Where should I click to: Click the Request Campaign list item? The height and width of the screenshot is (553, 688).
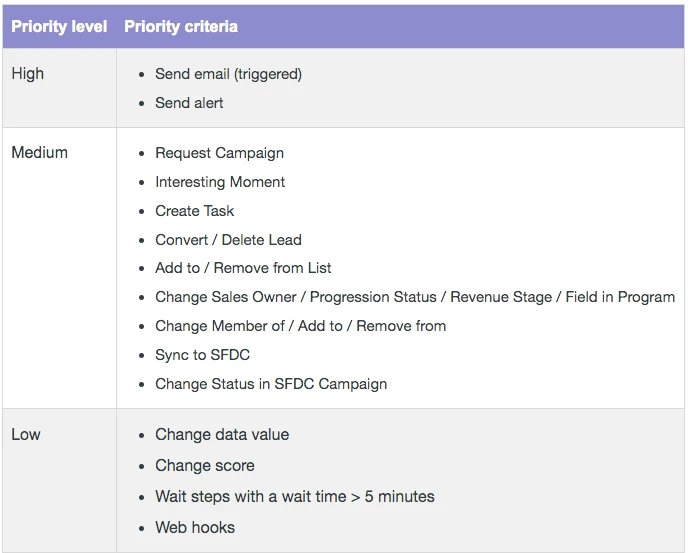pyautogui.click(x=219, y=153)
